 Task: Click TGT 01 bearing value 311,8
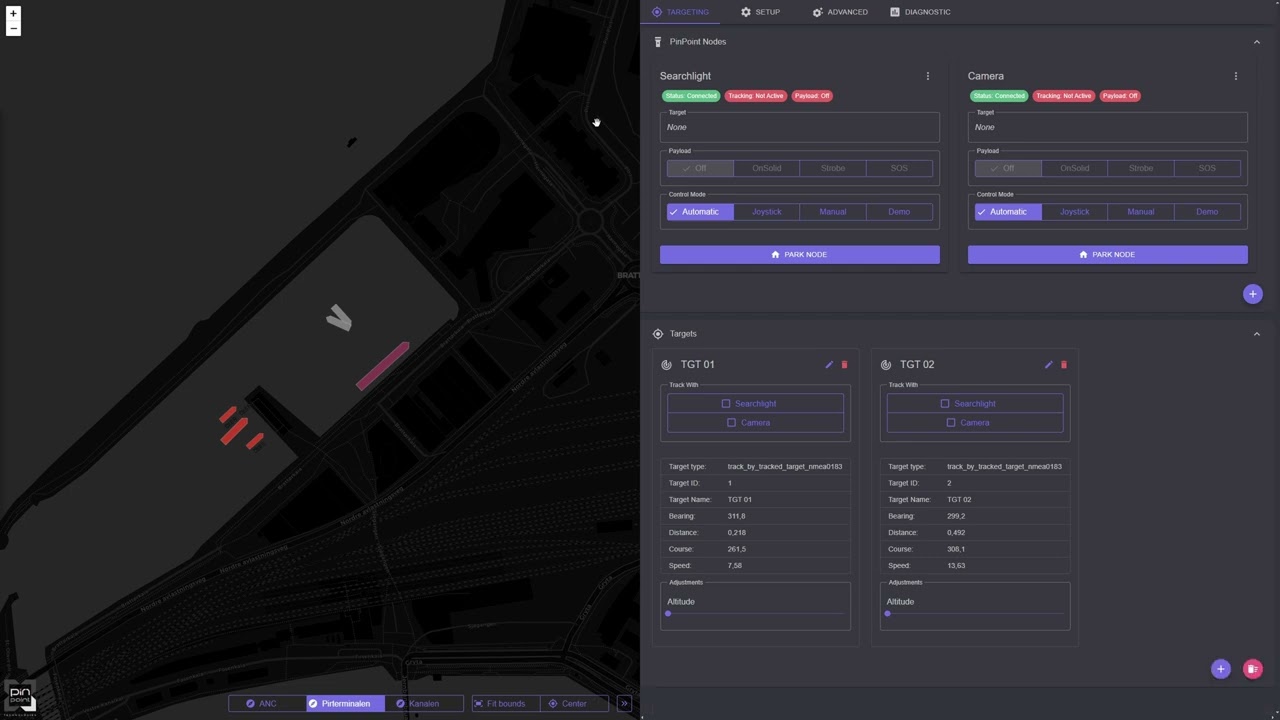pyautogui.click(x=737, y=516)
